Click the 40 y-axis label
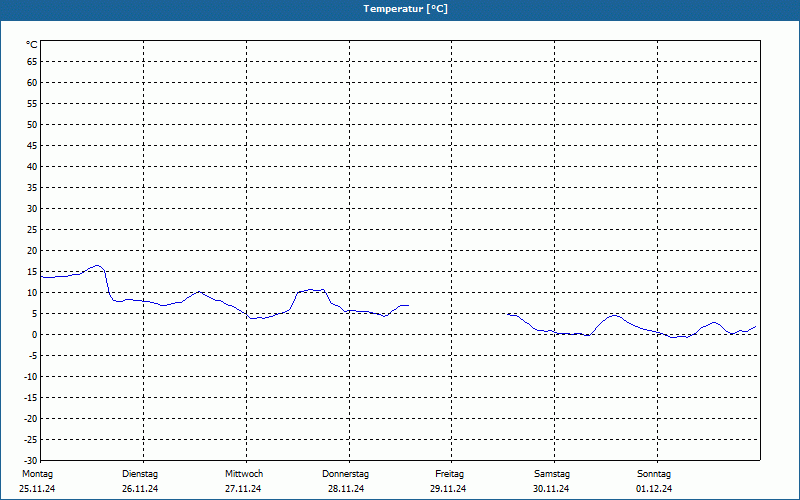Image resolution: width=800 pixels, height=500 pixels. pyautogui.click(x=32, y=167)
